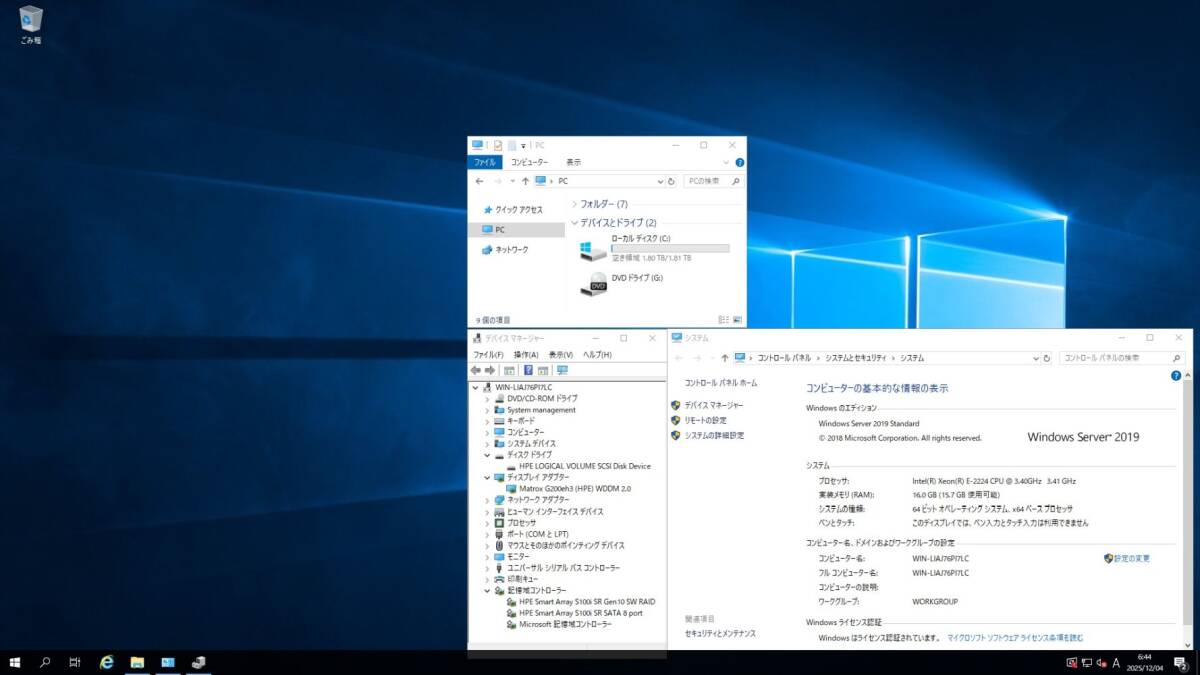1200x675 pixels.
Task: Expand the ネットワーク アダプター tree node
Action: [487, 500]
